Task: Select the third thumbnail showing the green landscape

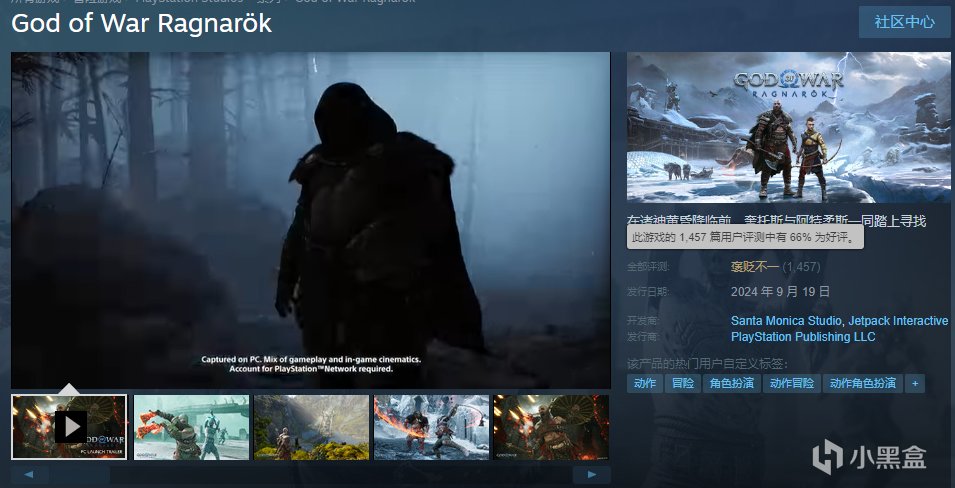Action: 311,427
